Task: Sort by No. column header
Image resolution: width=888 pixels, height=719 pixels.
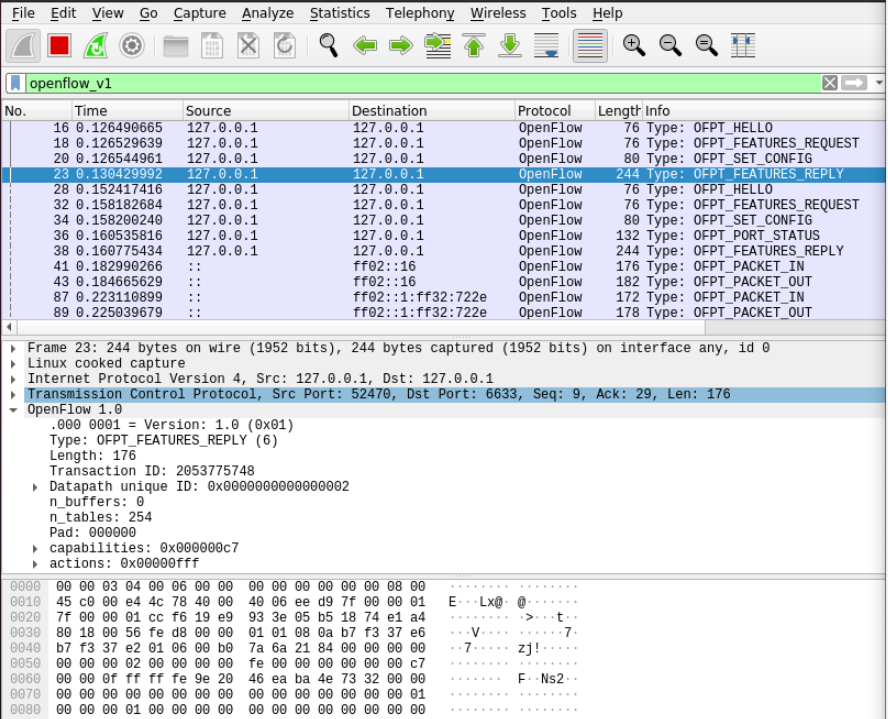Action: point(37,111)
